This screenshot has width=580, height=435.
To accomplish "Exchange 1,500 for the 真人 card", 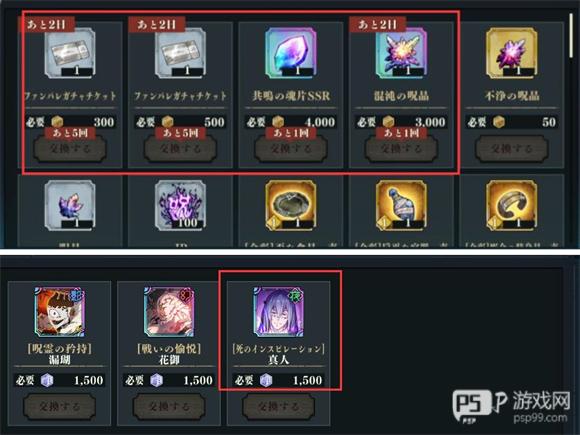I will 279,407.
